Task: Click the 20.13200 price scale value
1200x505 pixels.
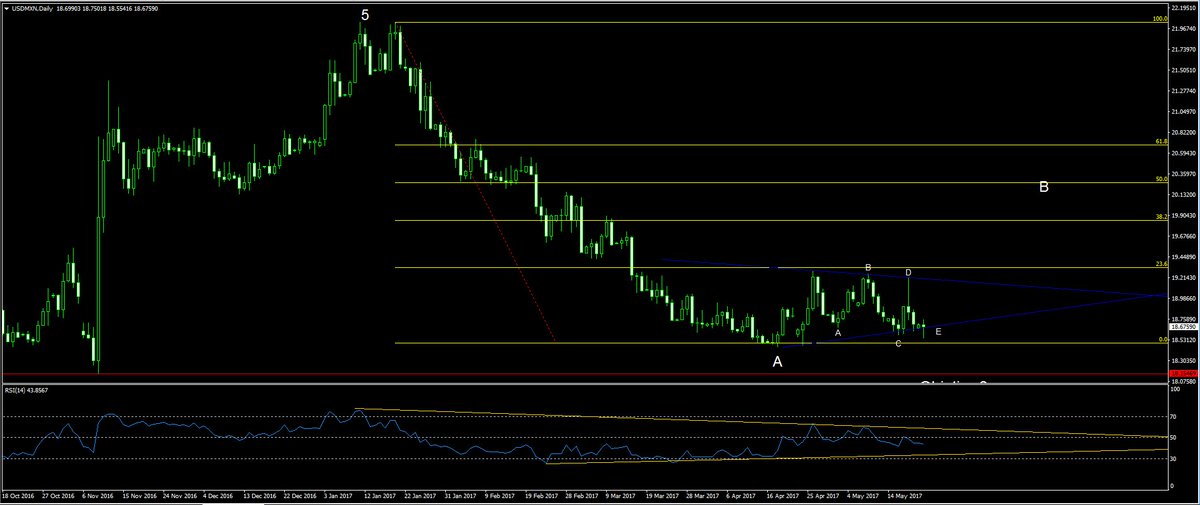Action: [x=1185, y=195]
